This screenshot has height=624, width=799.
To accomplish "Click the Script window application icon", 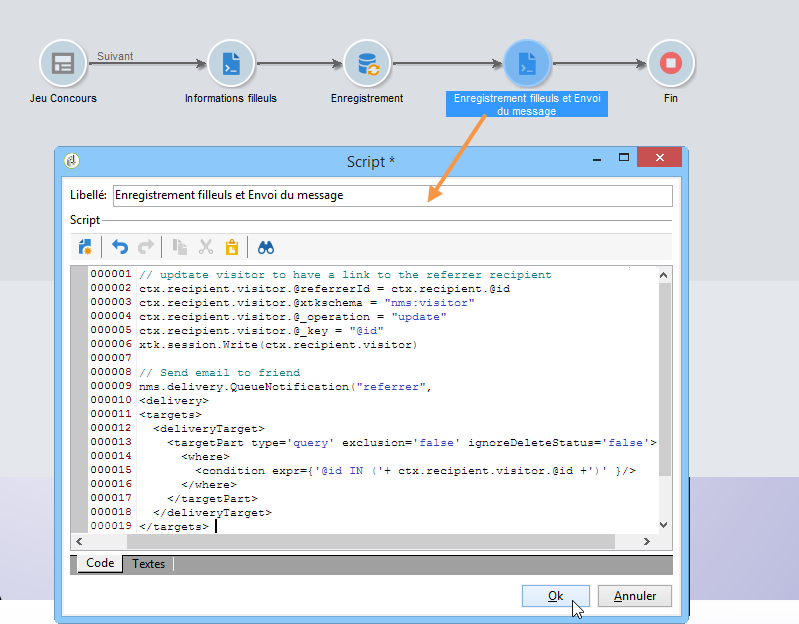I will pyautogui.click(x=72, y=161).
